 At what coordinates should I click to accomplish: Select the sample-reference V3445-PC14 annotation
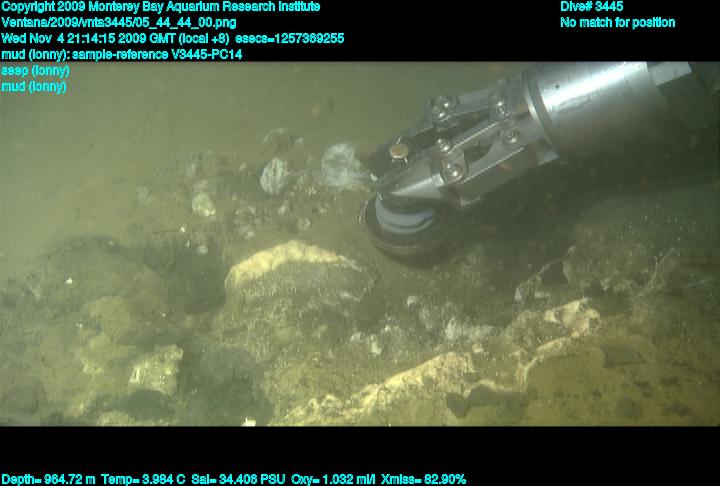[157, 55]
